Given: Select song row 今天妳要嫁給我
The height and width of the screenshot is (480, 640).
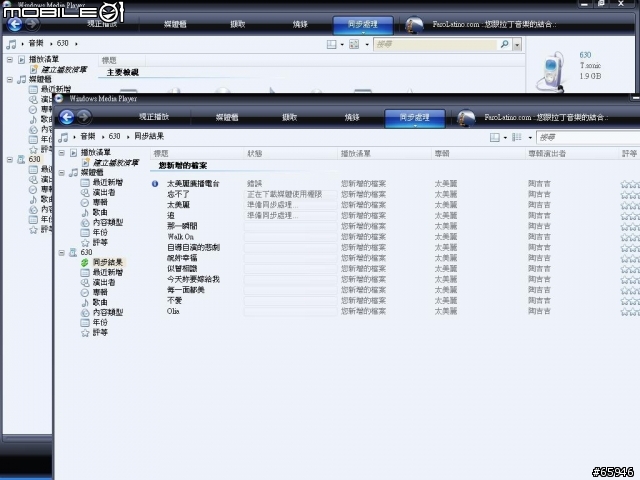Looking at the screenshot, I should 193,280.
